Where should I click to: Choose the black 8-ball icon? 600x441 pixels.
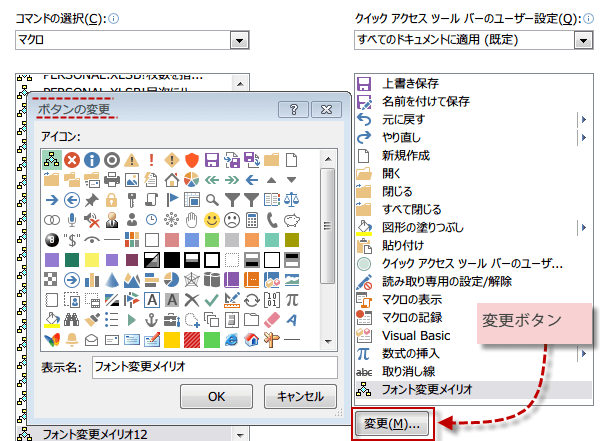pyautogui.click(x=52, y=240)
